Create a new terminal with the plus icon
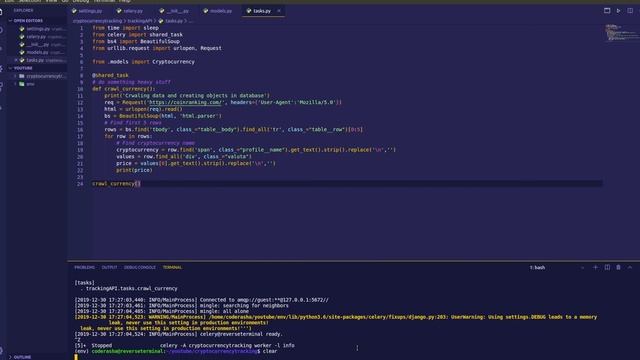The height and width of the screenshot is (360, 640). pyautogui.click(x=596, y=267)
